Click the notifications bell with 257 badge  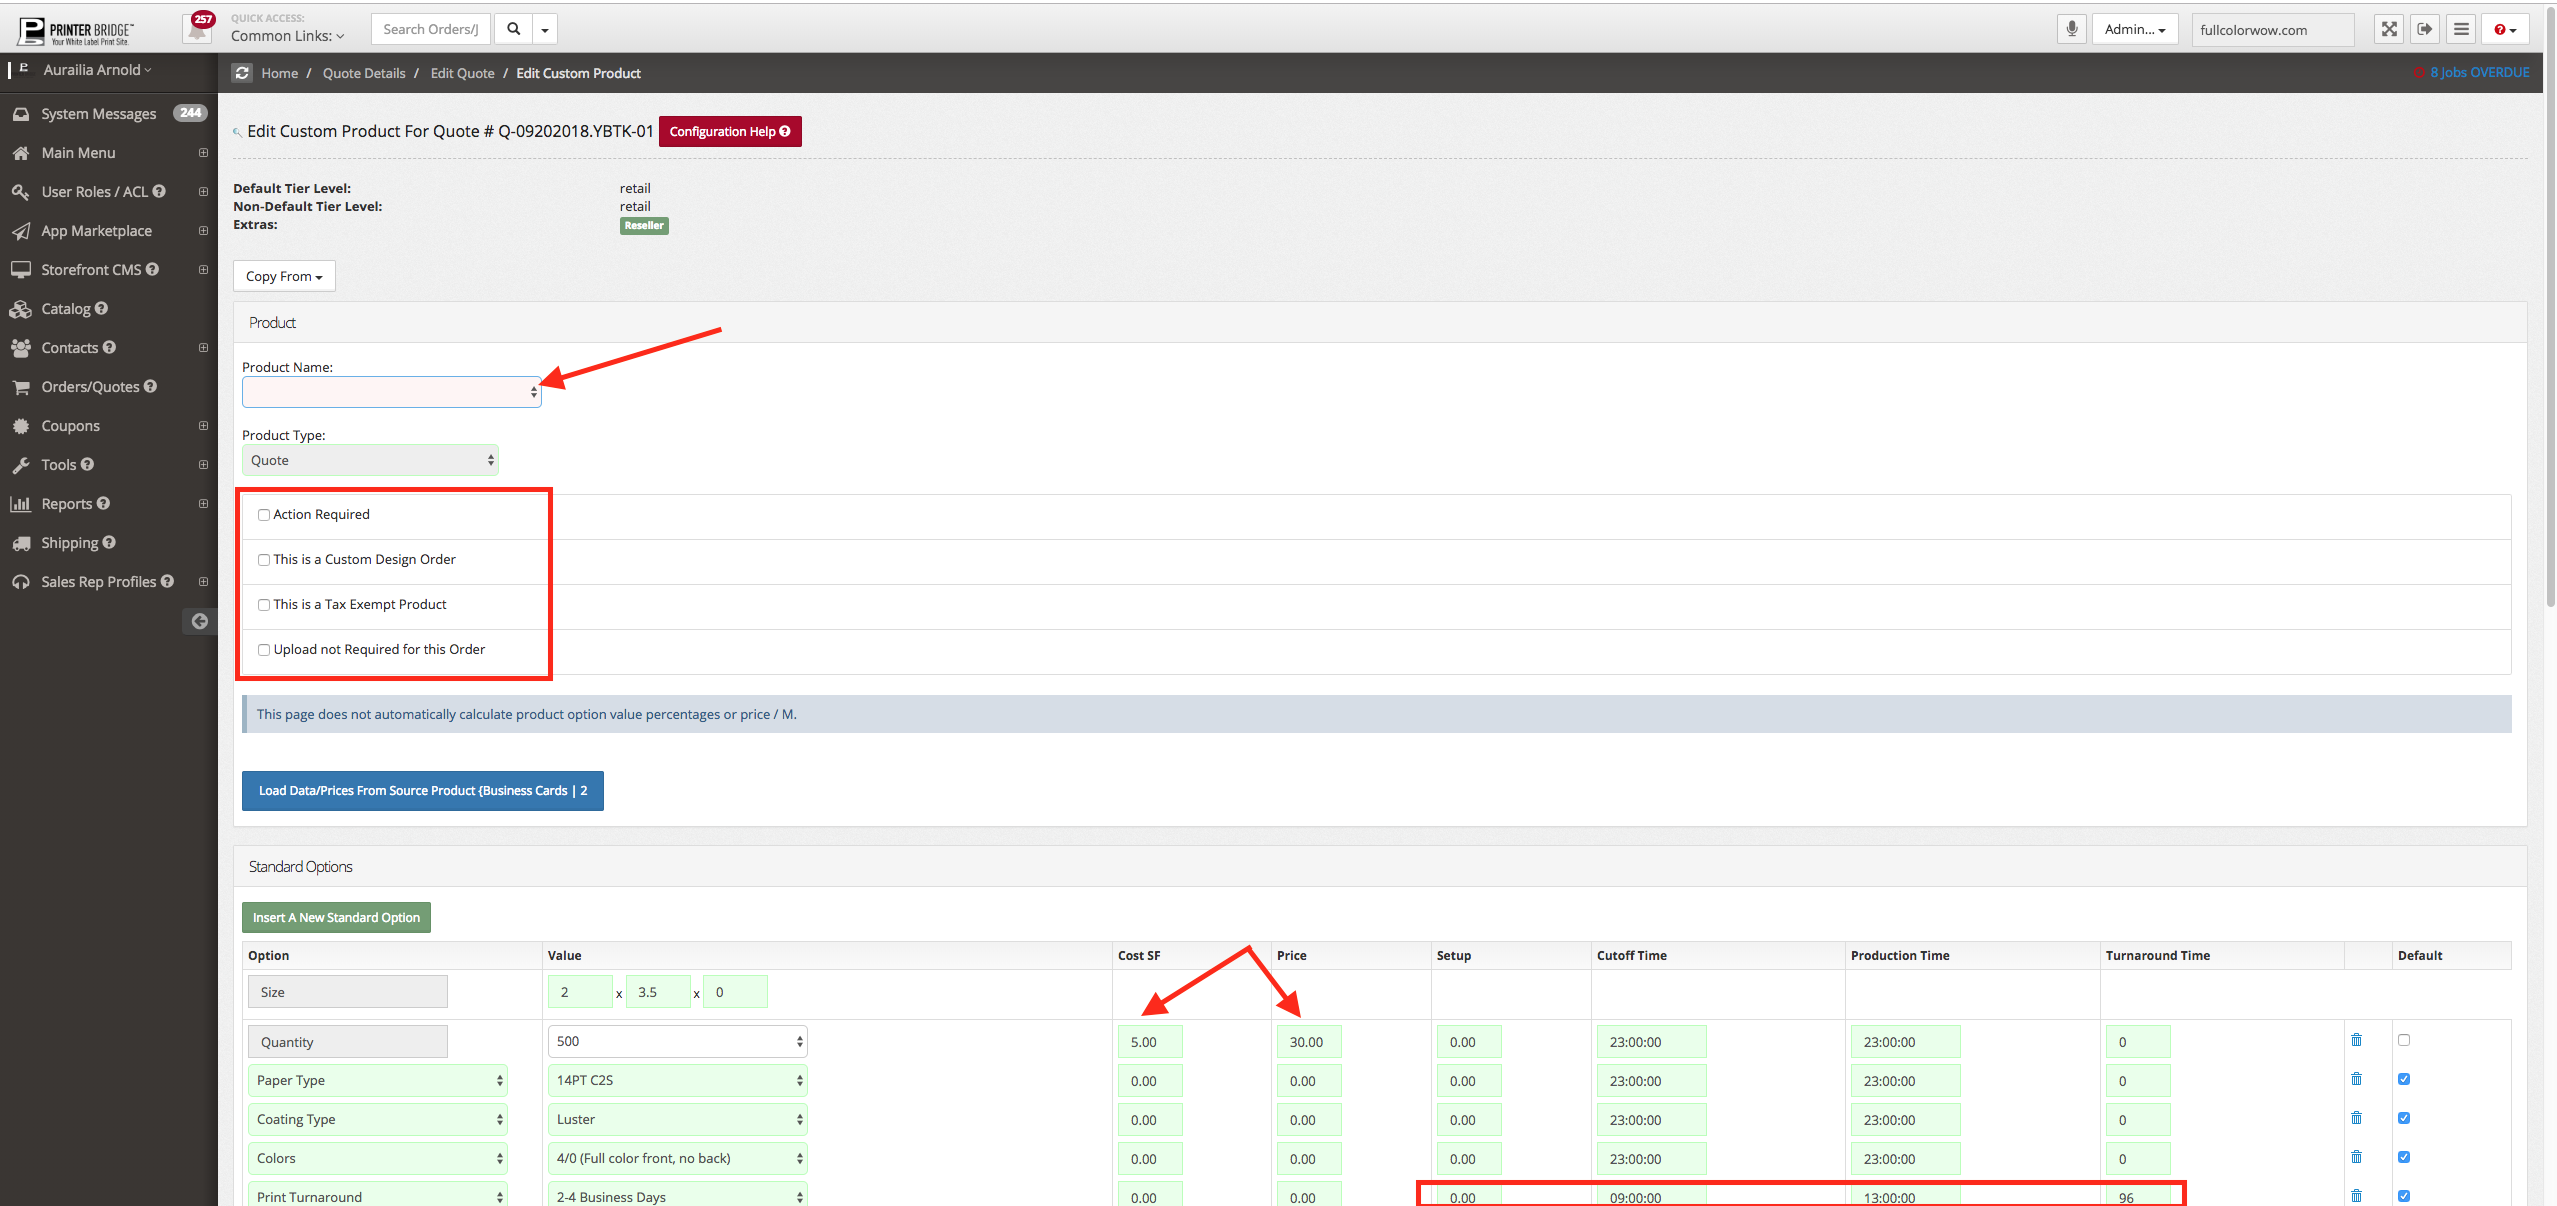tap(198, 29)
